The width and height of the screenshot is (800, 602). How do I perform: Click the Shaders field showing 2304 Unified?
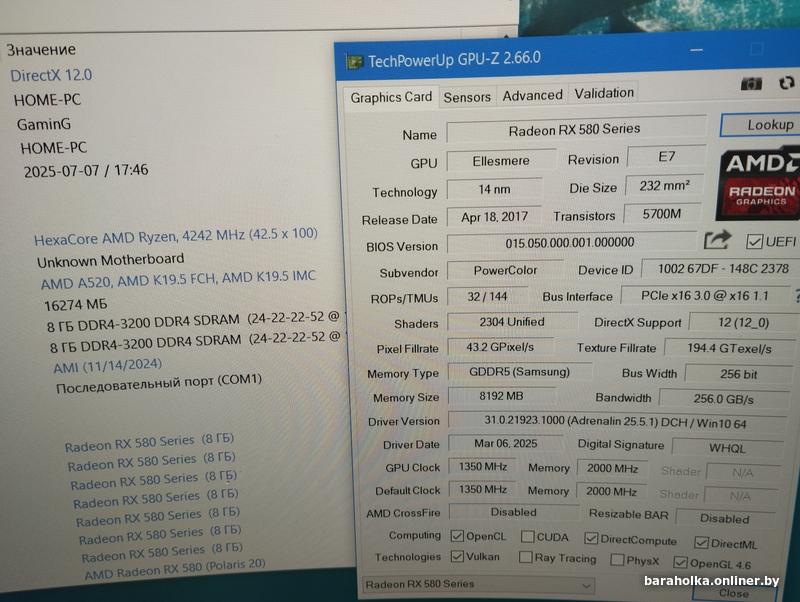click(512, 322)
